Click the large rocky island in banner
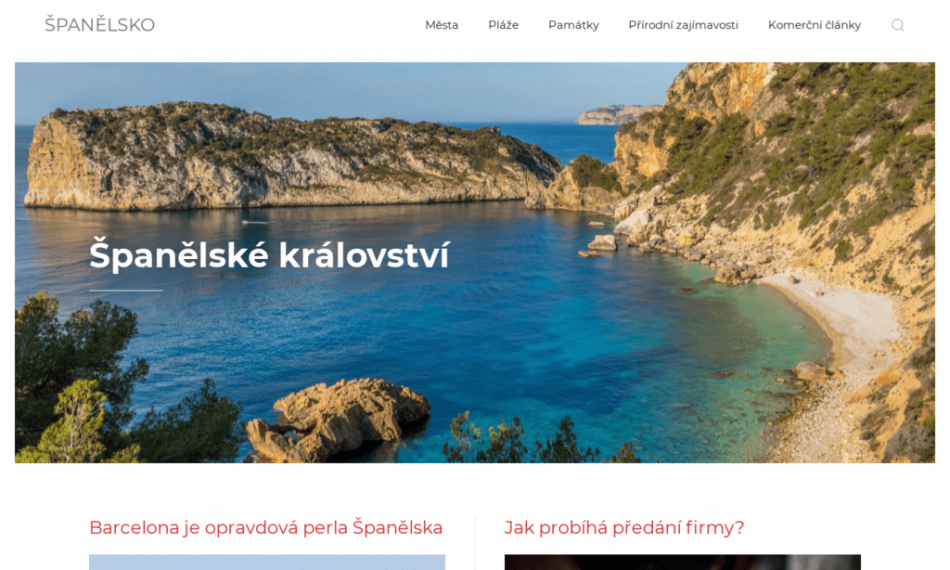 point(285,156)
